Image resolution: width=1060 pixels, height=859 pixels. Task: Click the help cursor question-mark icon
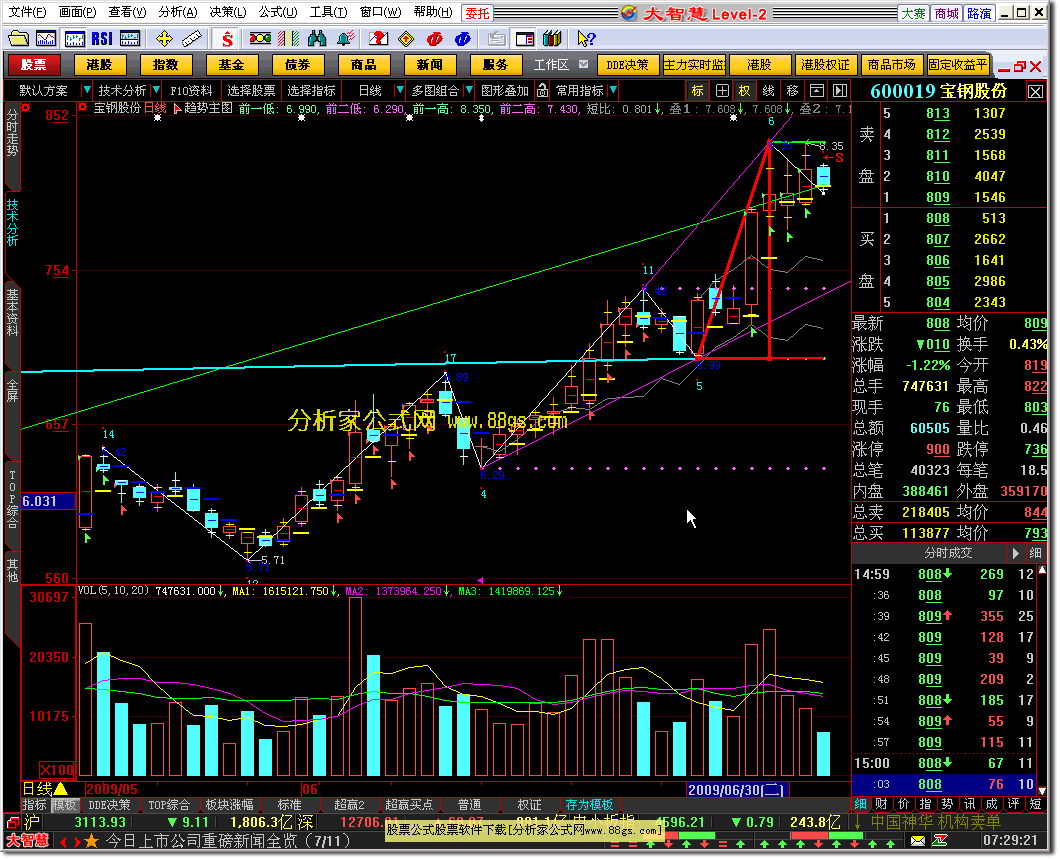tap(585, 39)
